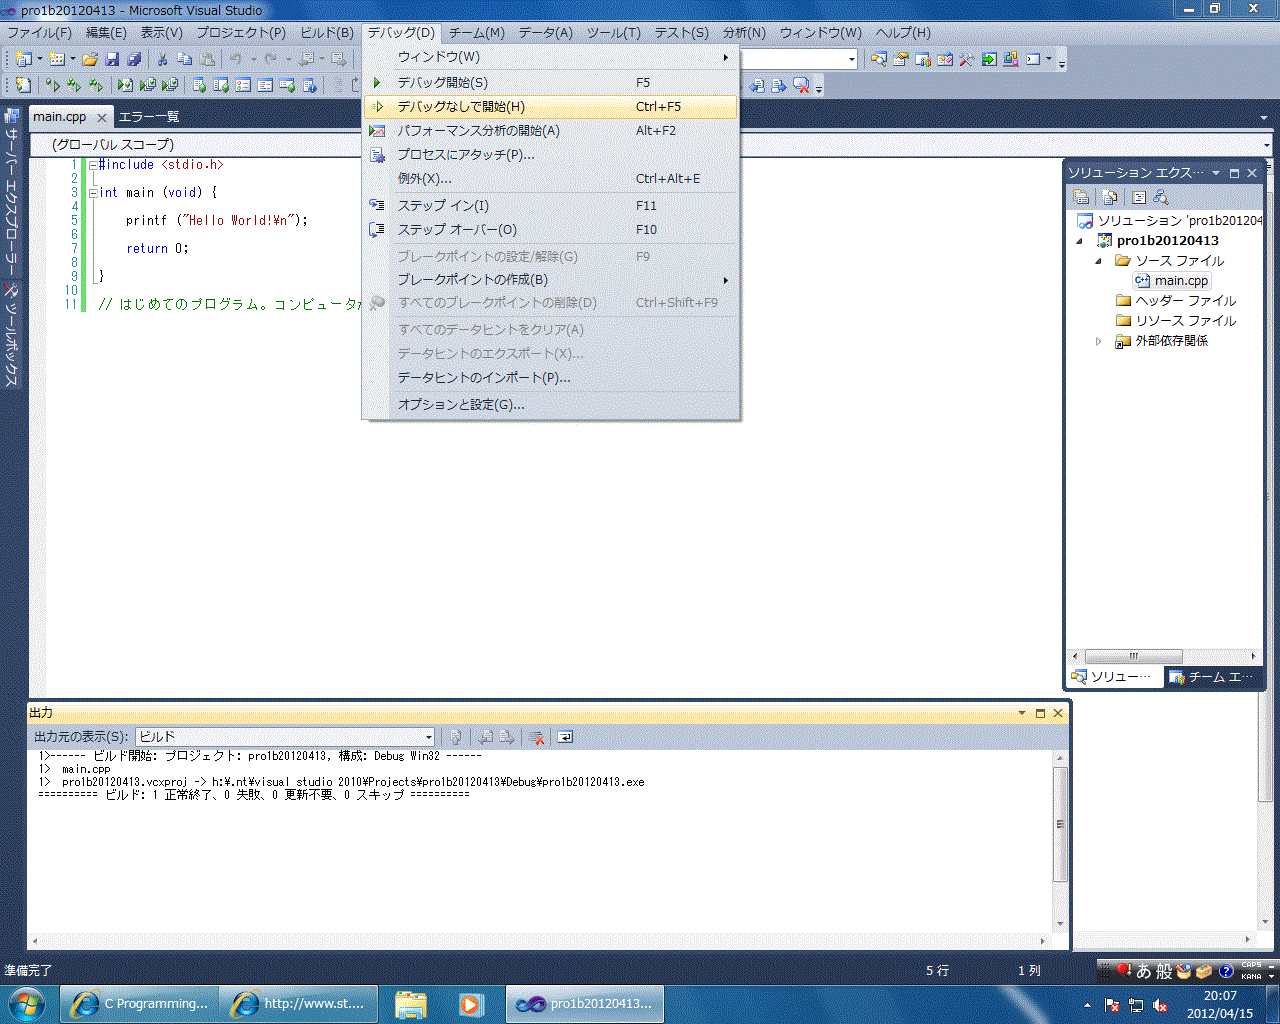Collapse the pro1b20120413 project node
Viewport: 1280px width, 1024px height.
point(1080,241)
